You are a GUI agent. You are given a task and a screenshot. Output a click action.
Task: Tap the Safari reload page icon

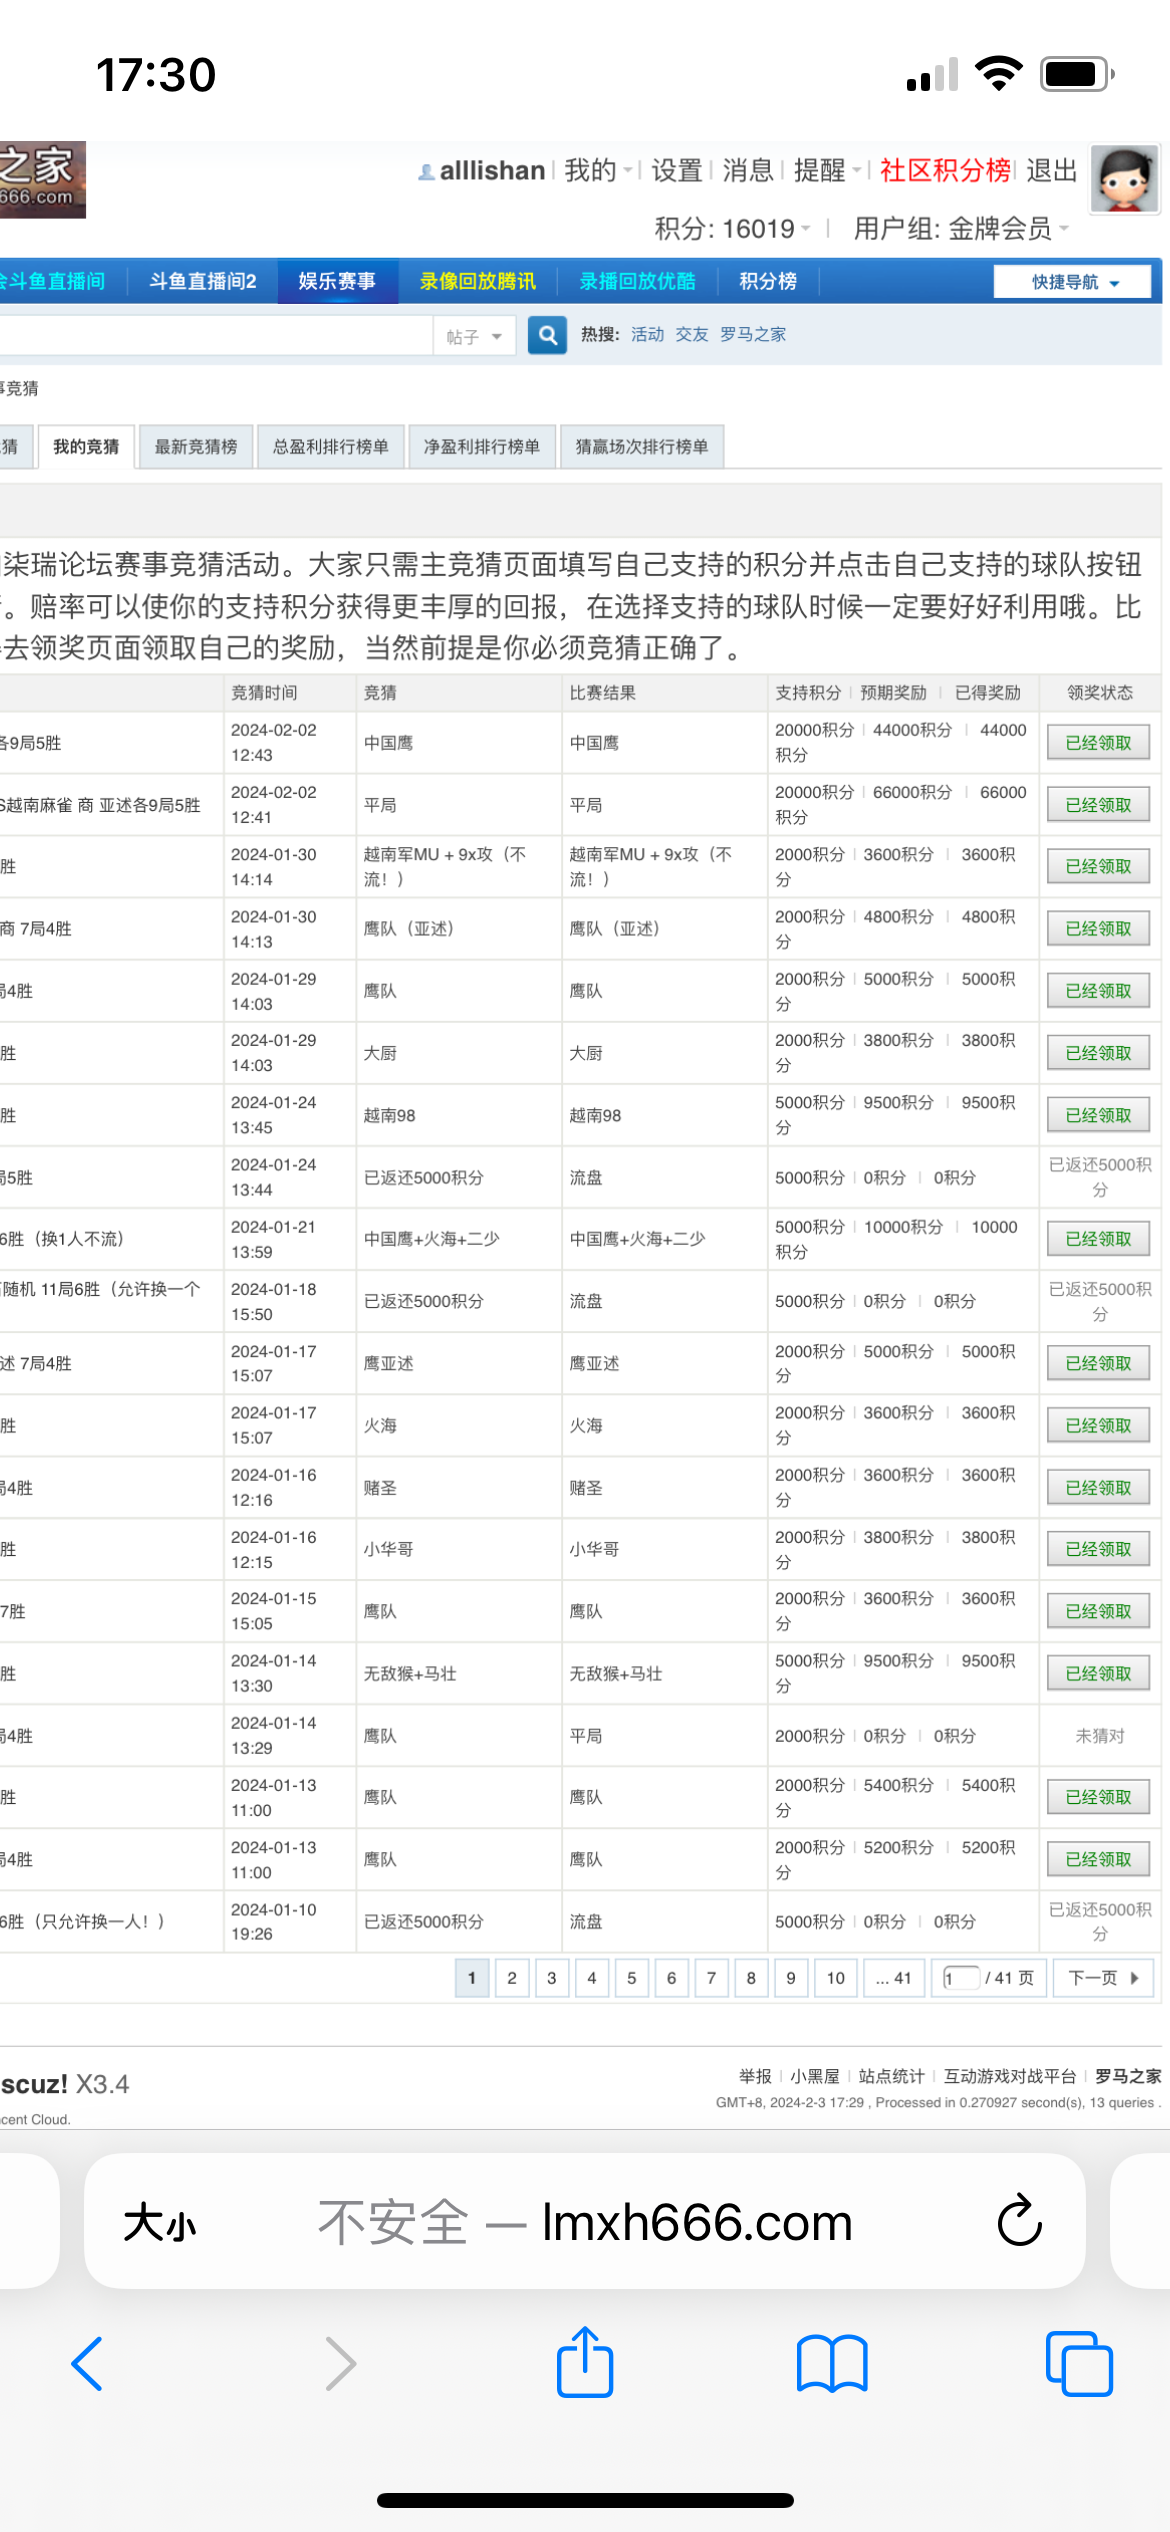click(x=1019, y=2221)
